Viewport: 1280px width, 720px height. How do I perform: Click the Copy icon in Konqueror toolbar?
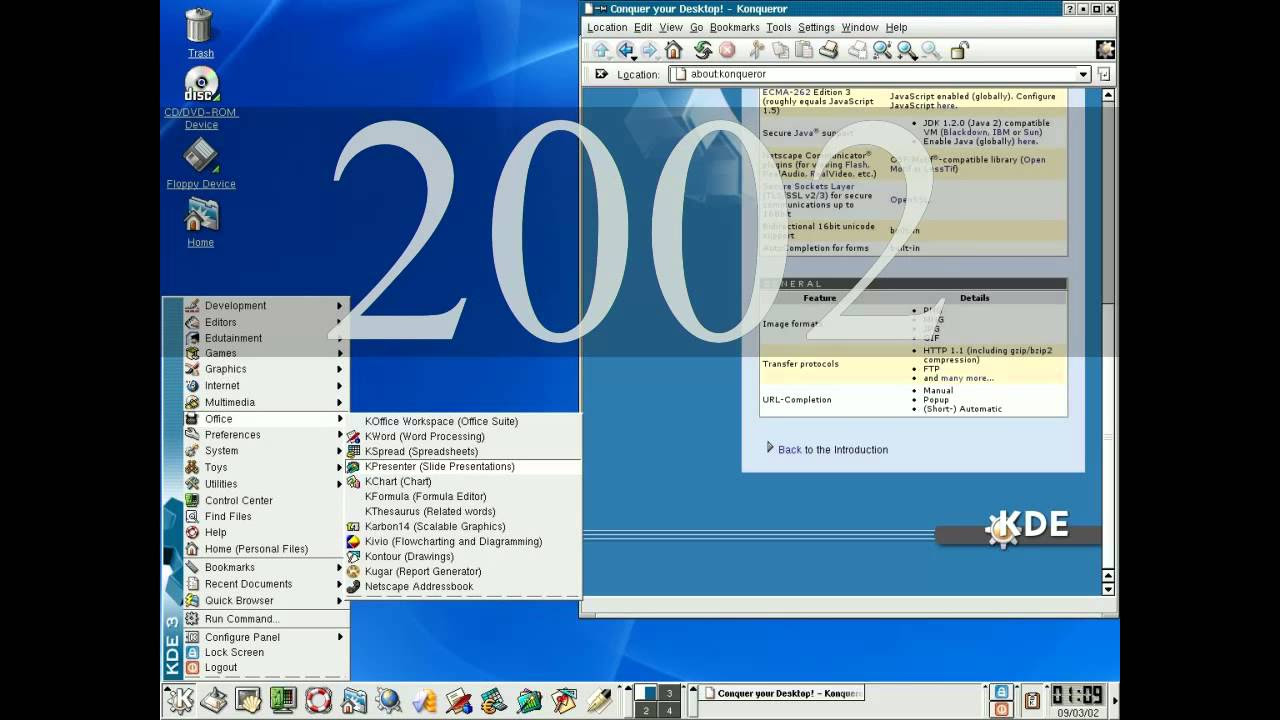pyautogui.click(x=780, y=50)
